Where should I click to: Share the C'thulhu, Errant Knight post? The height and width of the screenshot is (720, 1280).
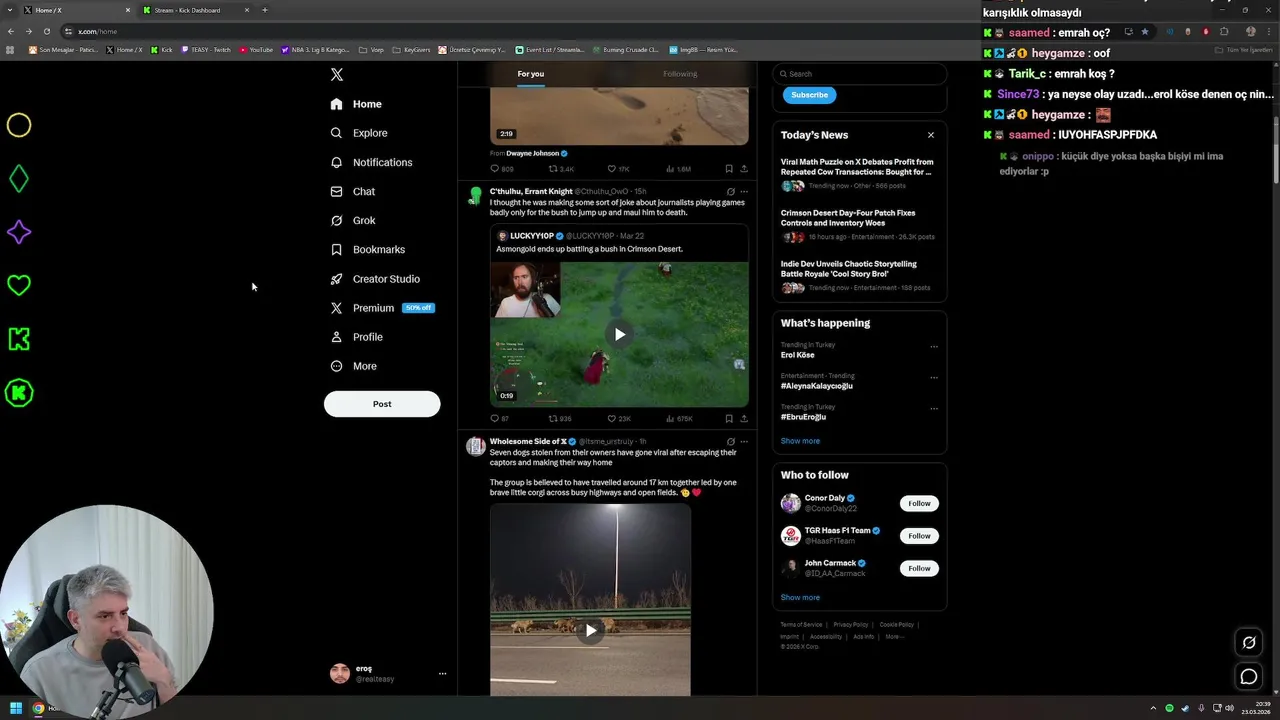tap(744, 419)
